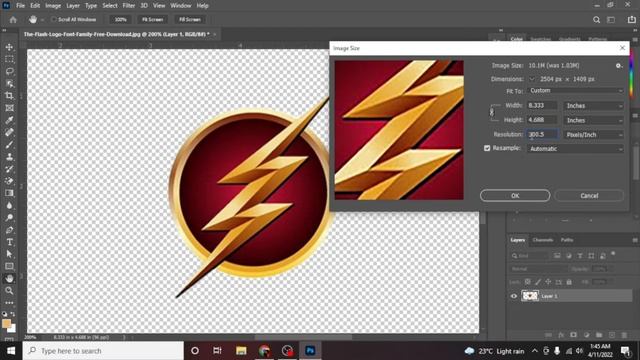640x360 pixels.
Task: Select the Object Selection tool
Action: click(9, 84)
